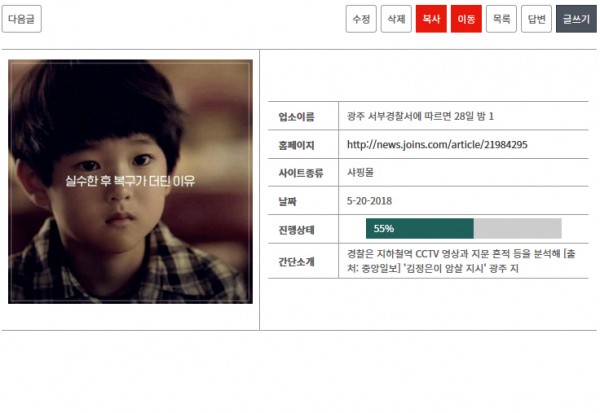Click the gray unfilled progress bar portion
This screenshot has height=413, width=600.
518,229
